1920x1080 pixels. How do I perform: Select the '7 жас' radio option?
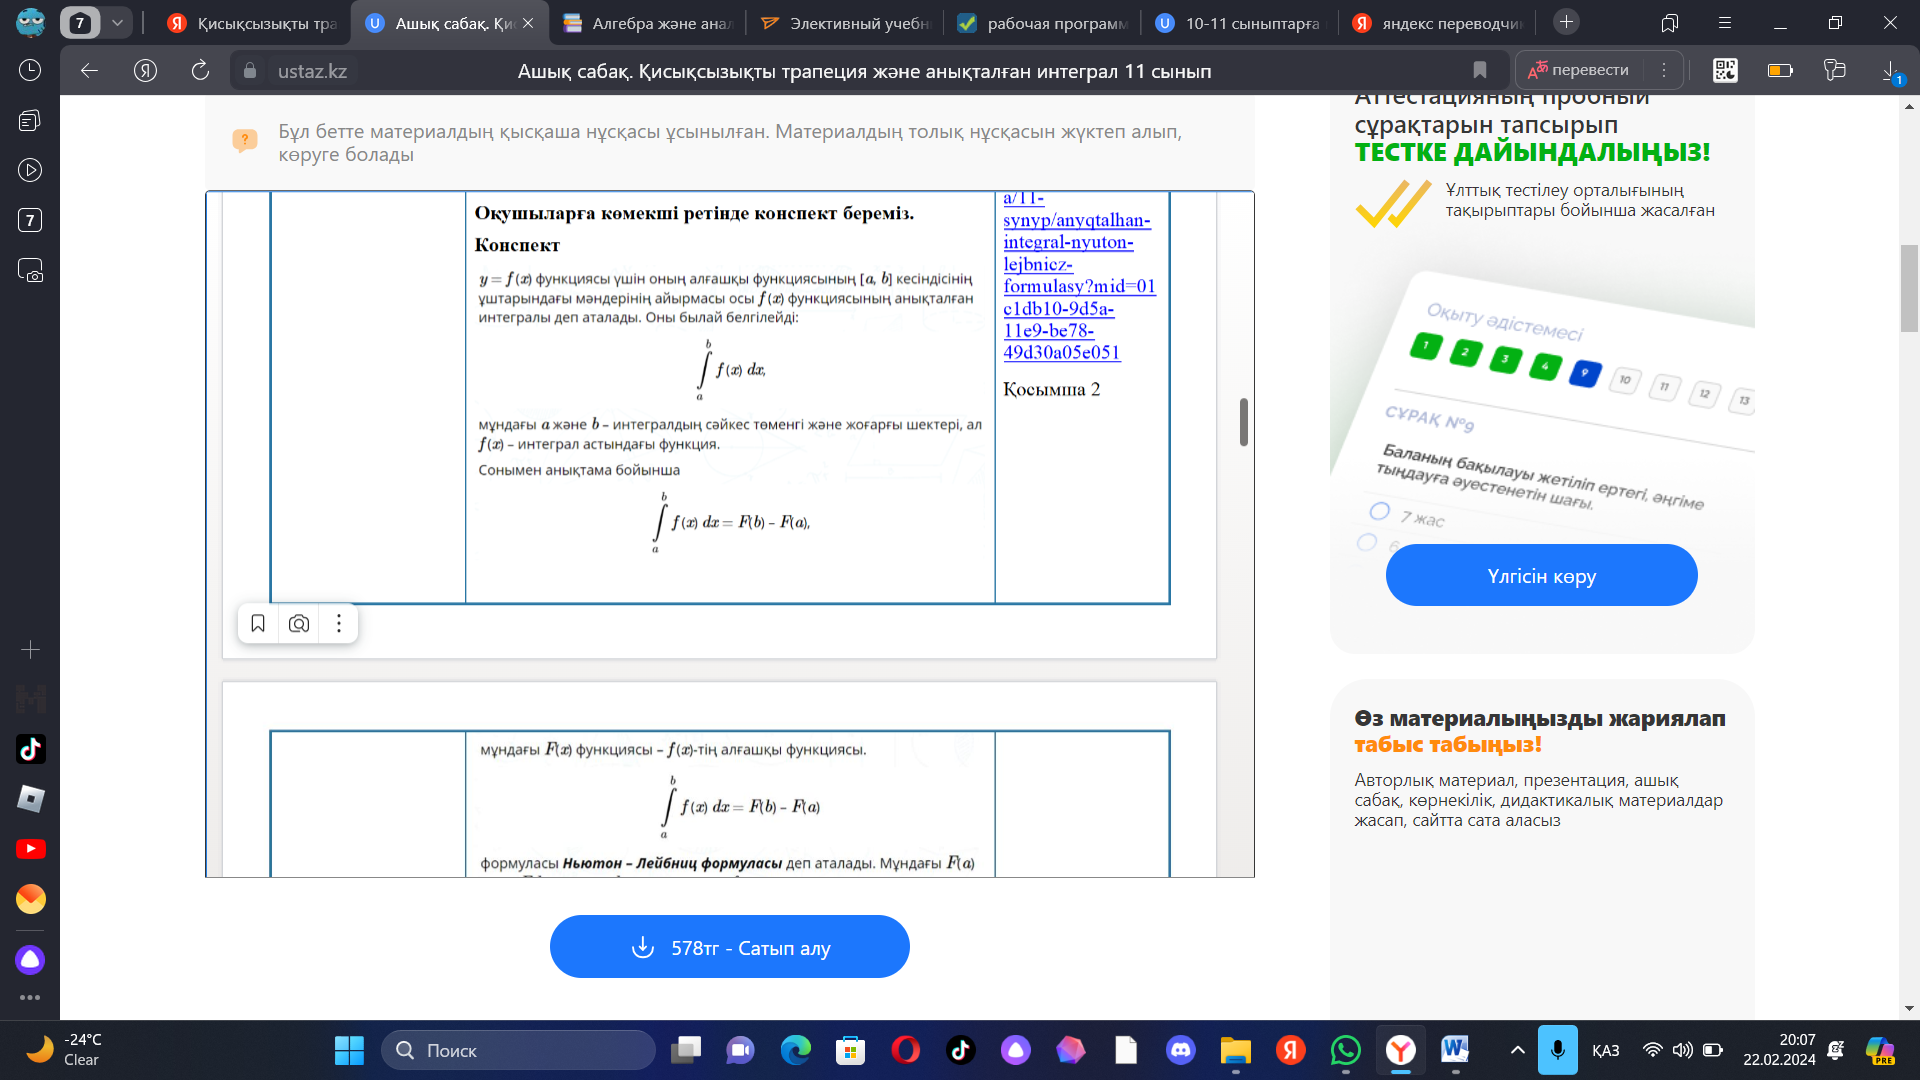[1380, 511]
